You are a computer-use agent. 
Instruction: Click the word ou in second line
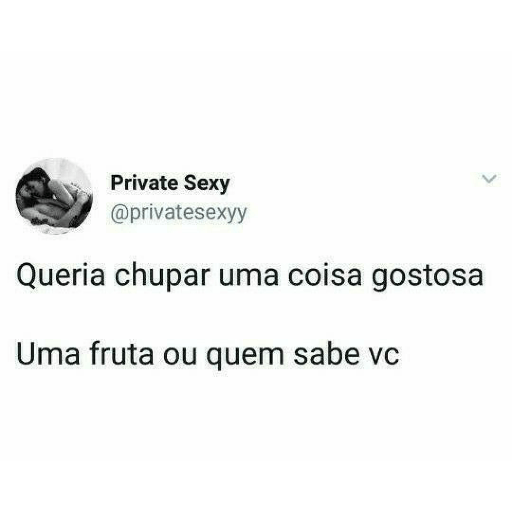coord(180,357)
